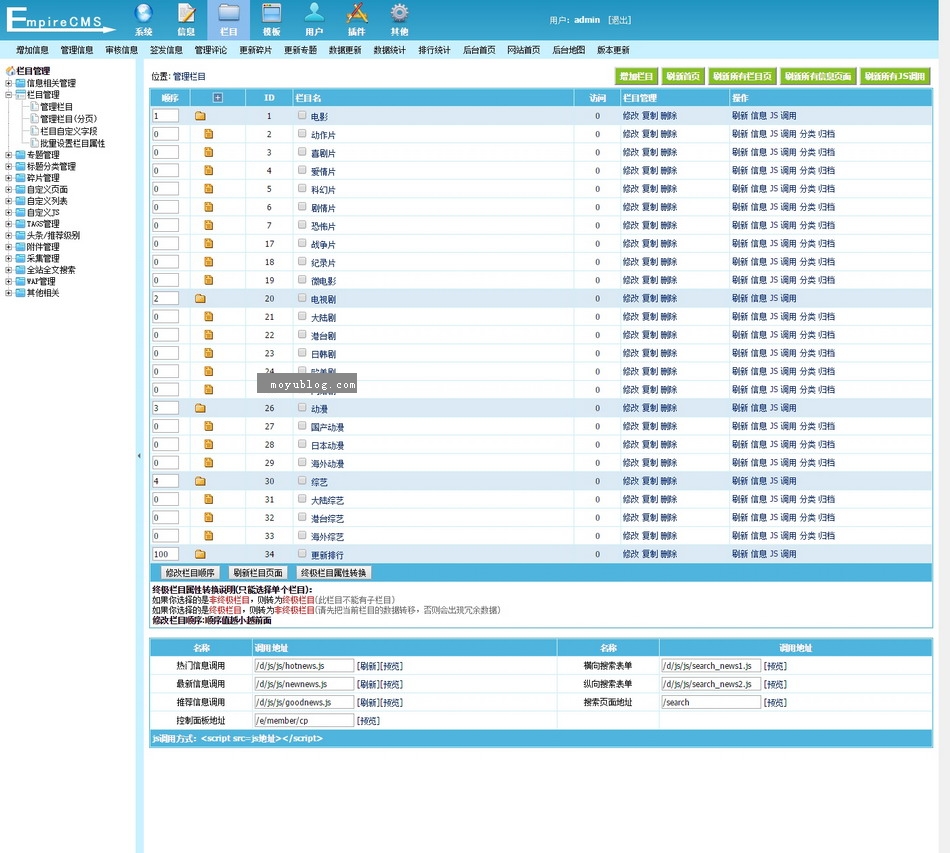
Task: Click the green 增加栏目 button
Action: 636,76
